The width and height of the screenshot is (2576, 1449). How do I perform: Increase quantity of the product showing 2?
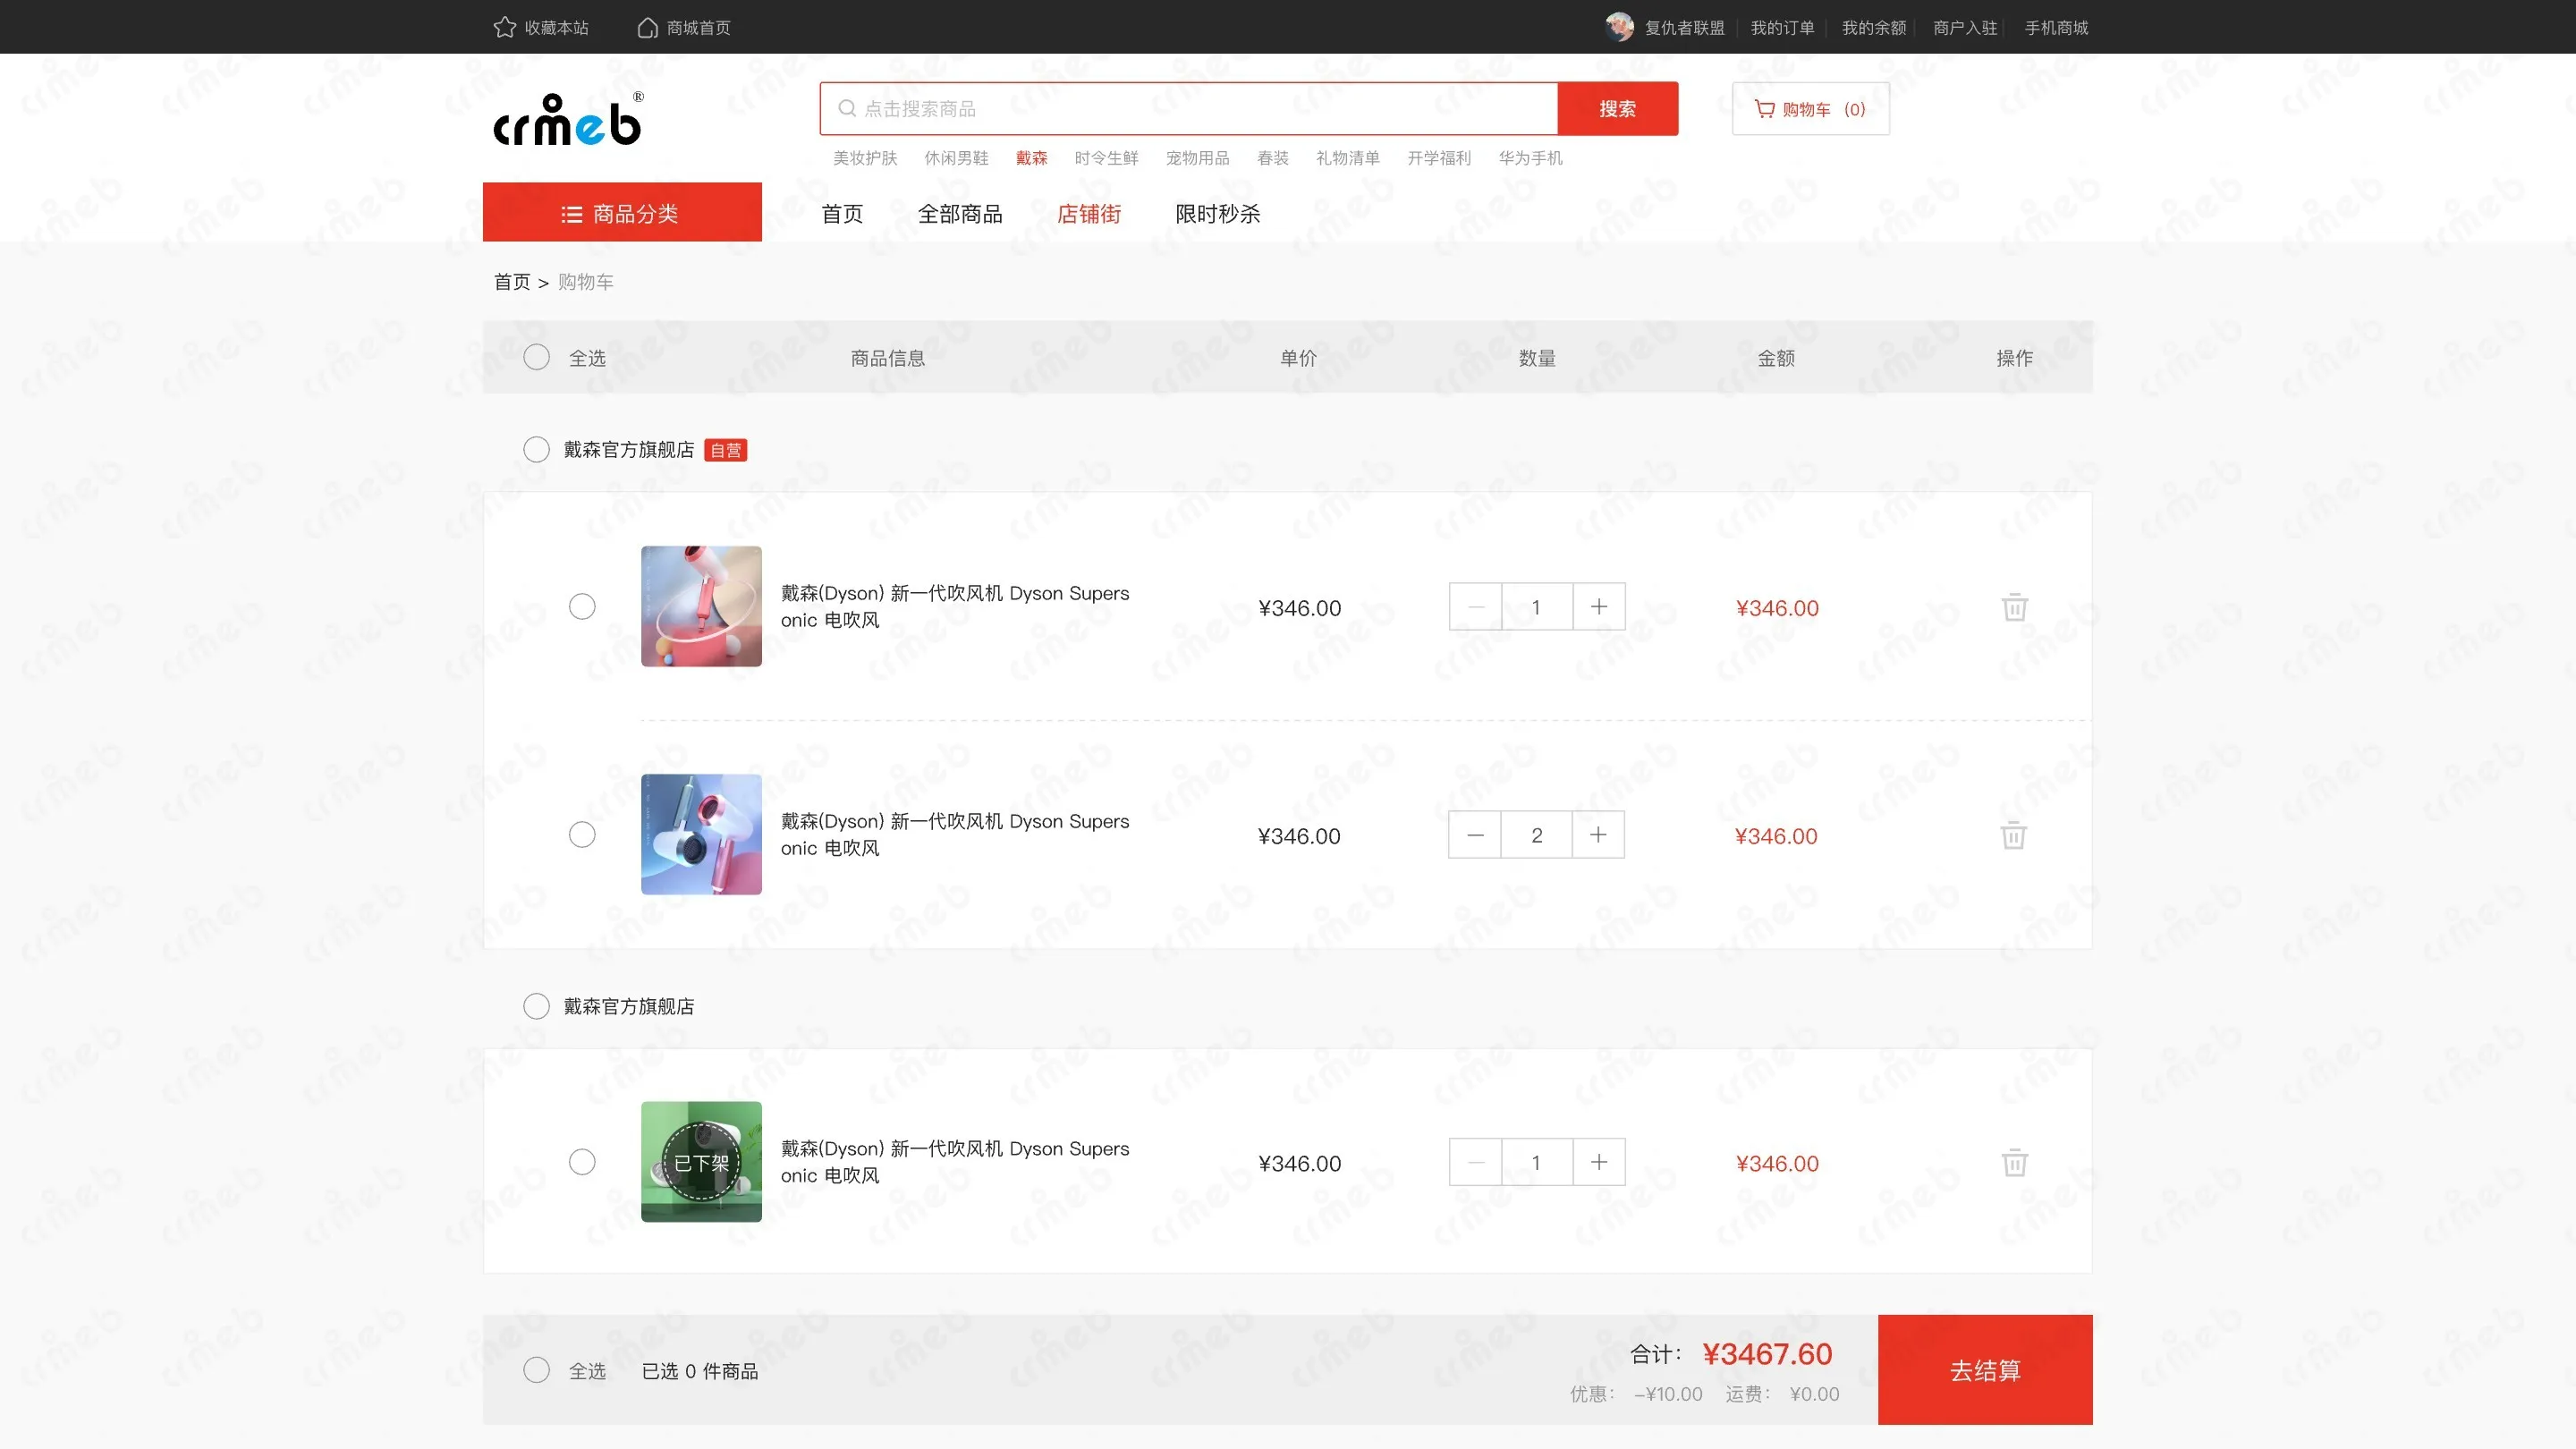point(1598,835)
